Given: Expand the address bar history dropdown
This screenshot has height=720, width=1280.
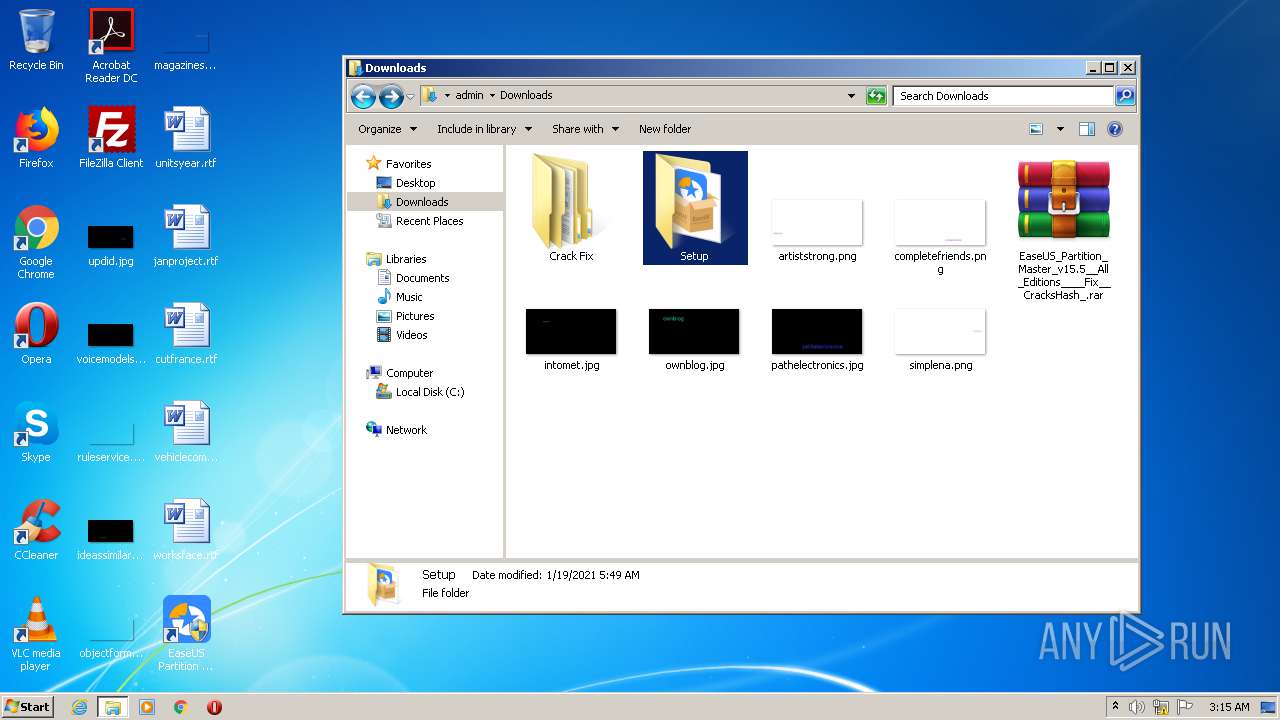Looking at the screenshot, I should click(851, 96).
